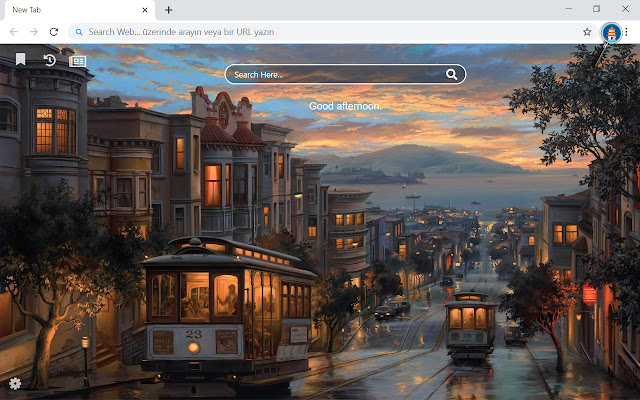Open the Chrome three-dot menu
Screen dimensions: 640x400
[x=626, y=32]
